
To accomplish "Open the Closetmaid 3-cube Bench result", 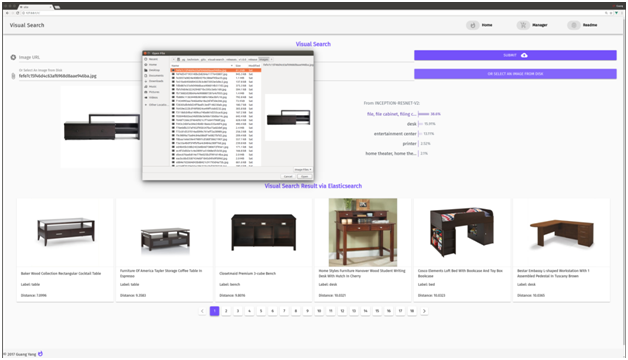I will coord(264,250).
